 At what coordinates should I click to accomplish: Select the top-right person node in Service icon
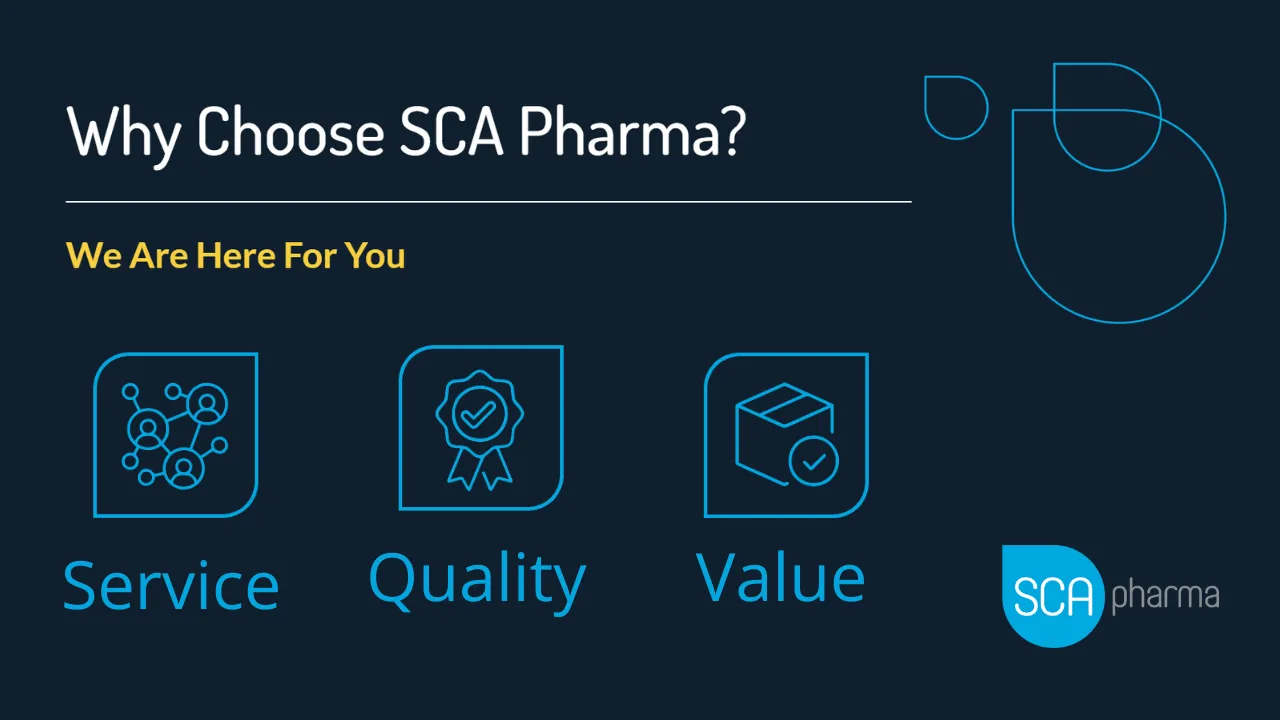point(207,404)
